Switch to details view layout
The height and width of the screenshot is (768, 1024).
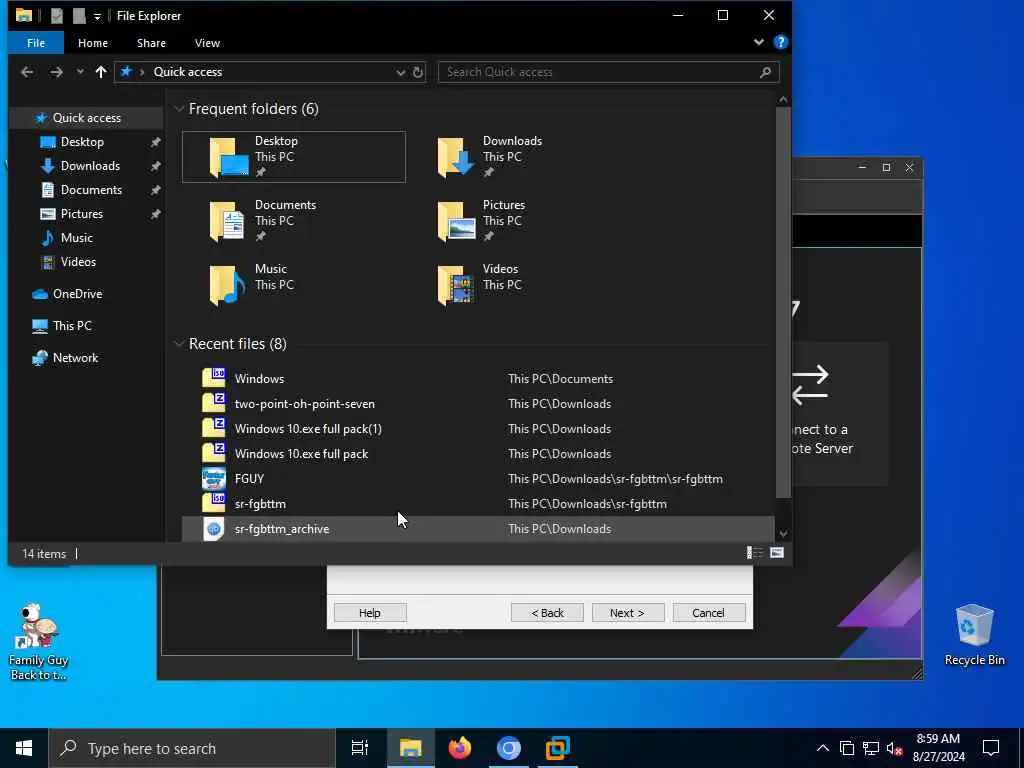coord(754,553)
